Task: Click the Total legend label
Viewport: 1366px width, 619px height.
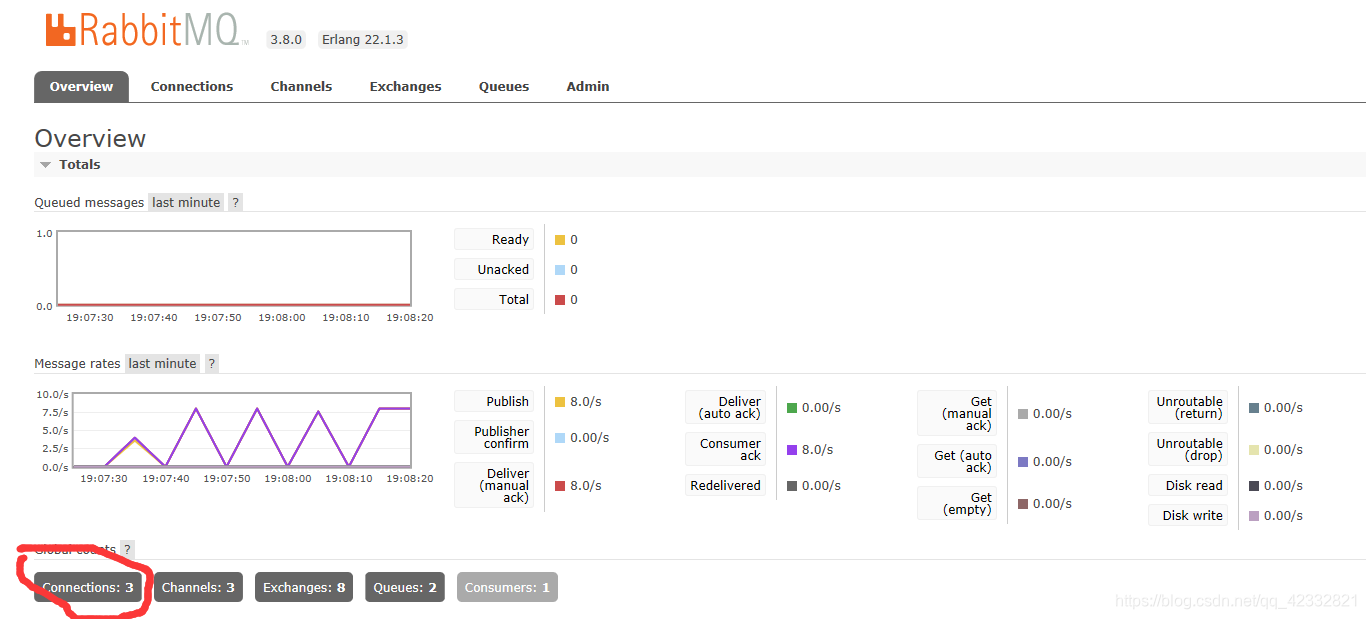Action: coord(494,299)
